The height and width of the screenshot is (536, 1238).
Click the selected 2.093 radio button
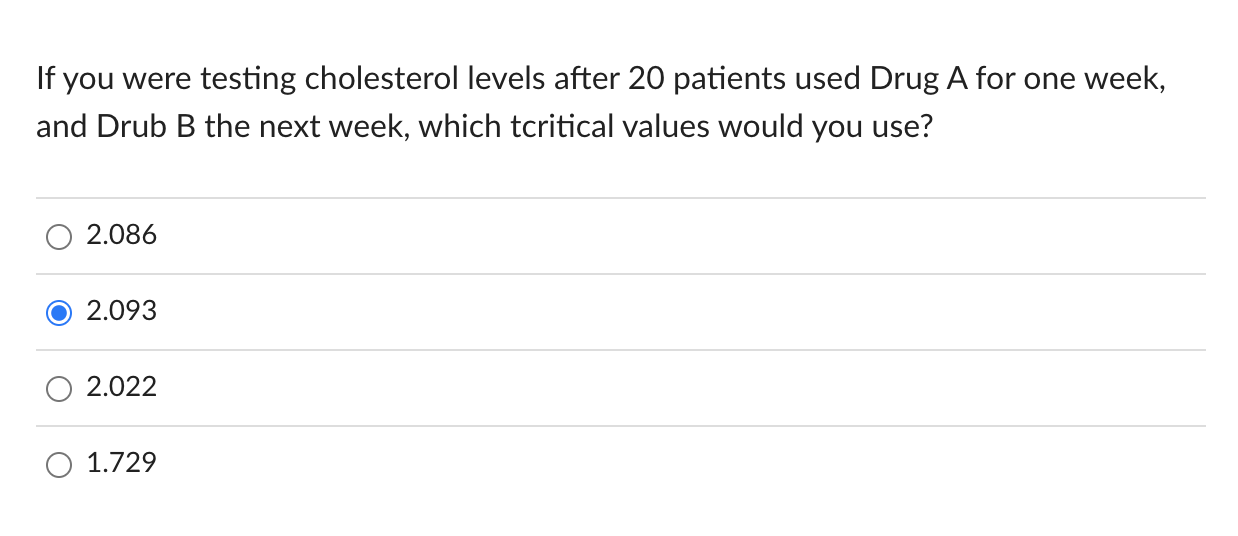click(59, 313)
